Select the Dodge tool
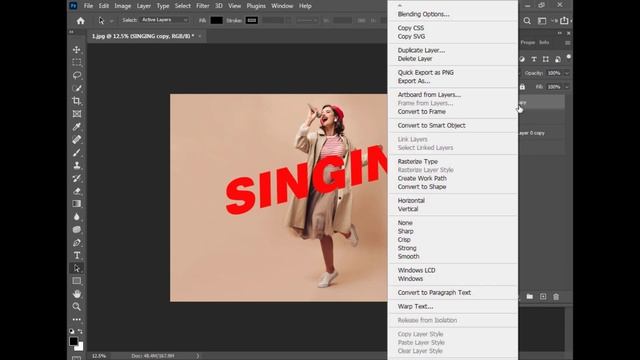 (x=77, y=229)
